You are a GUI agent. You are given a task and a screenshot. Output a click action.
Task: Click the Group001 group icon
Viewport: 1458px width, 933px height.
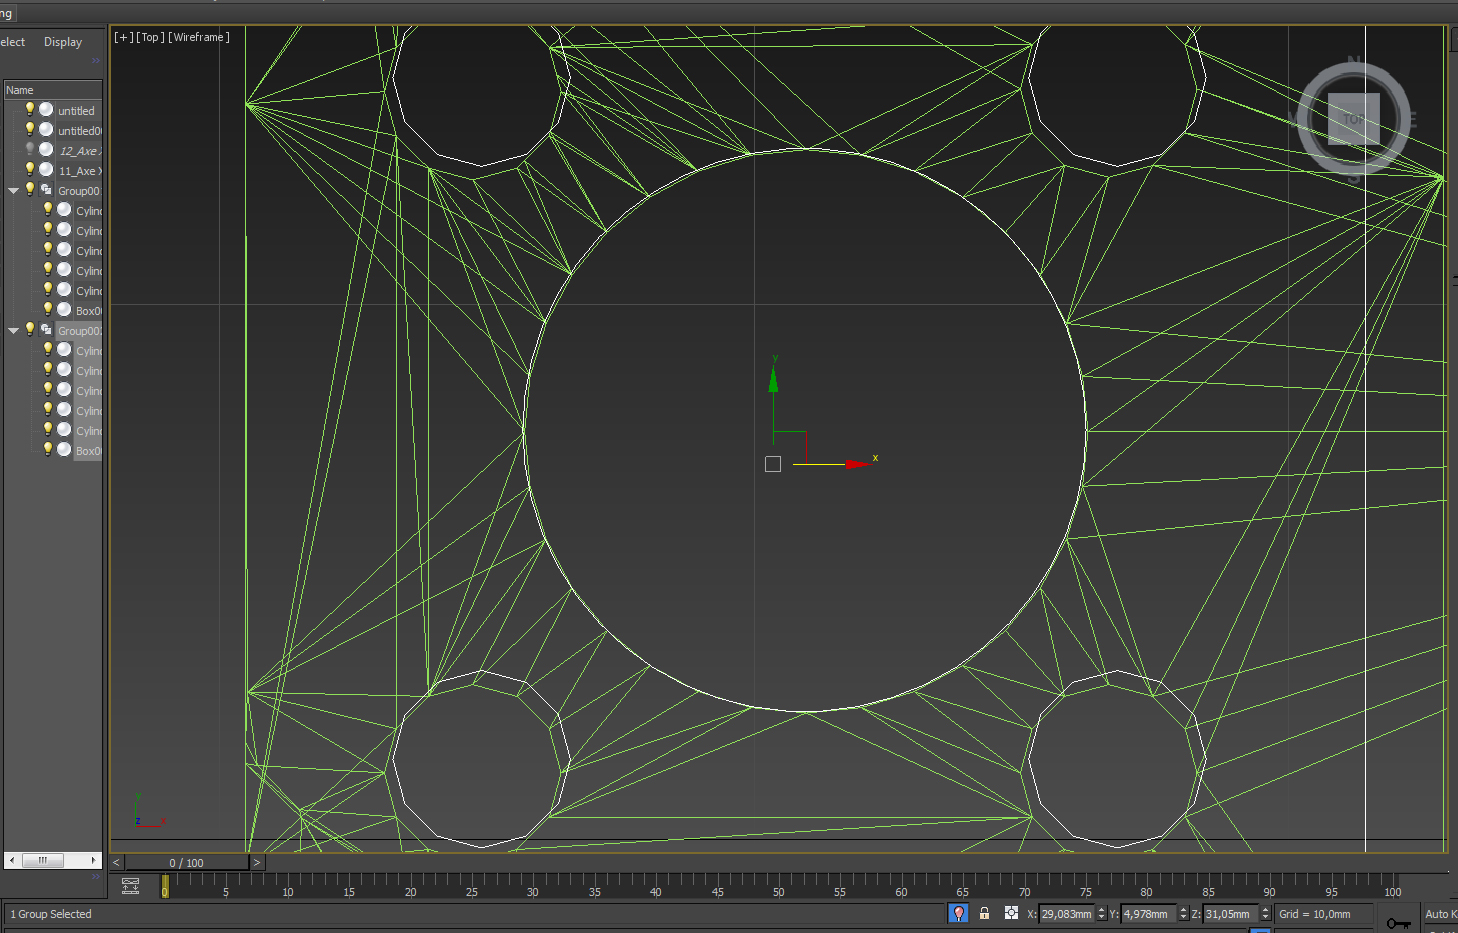pyautogui.click(x=46, y=190)
